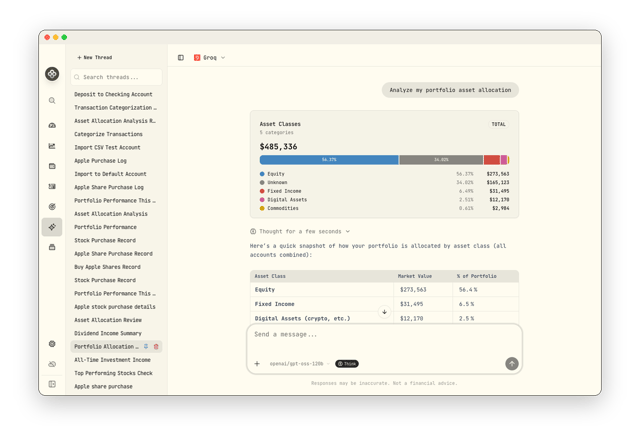This screenshot has height=426, width=640.
Task: Open the line chart performance icon
Action: point(52,146)
